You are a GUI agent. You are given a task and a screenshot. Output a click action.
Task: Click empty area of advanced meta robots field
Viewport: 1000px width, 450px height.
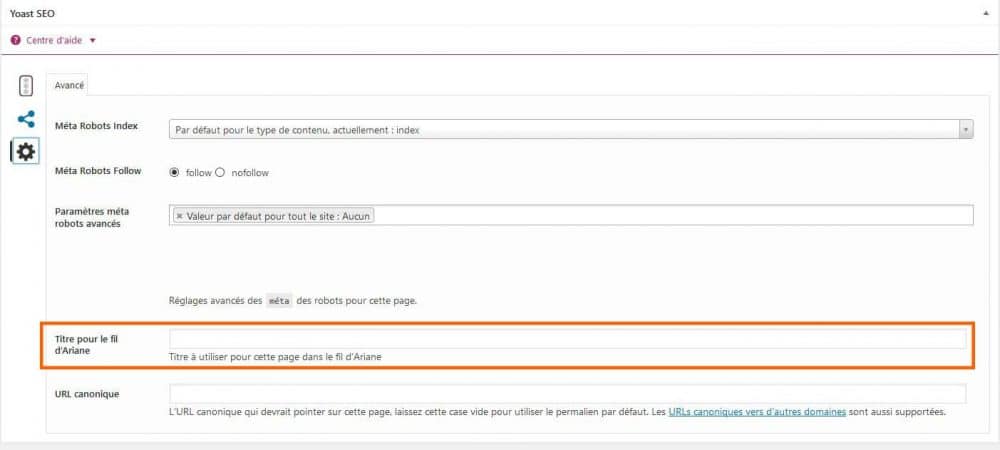tap(670, 215)
